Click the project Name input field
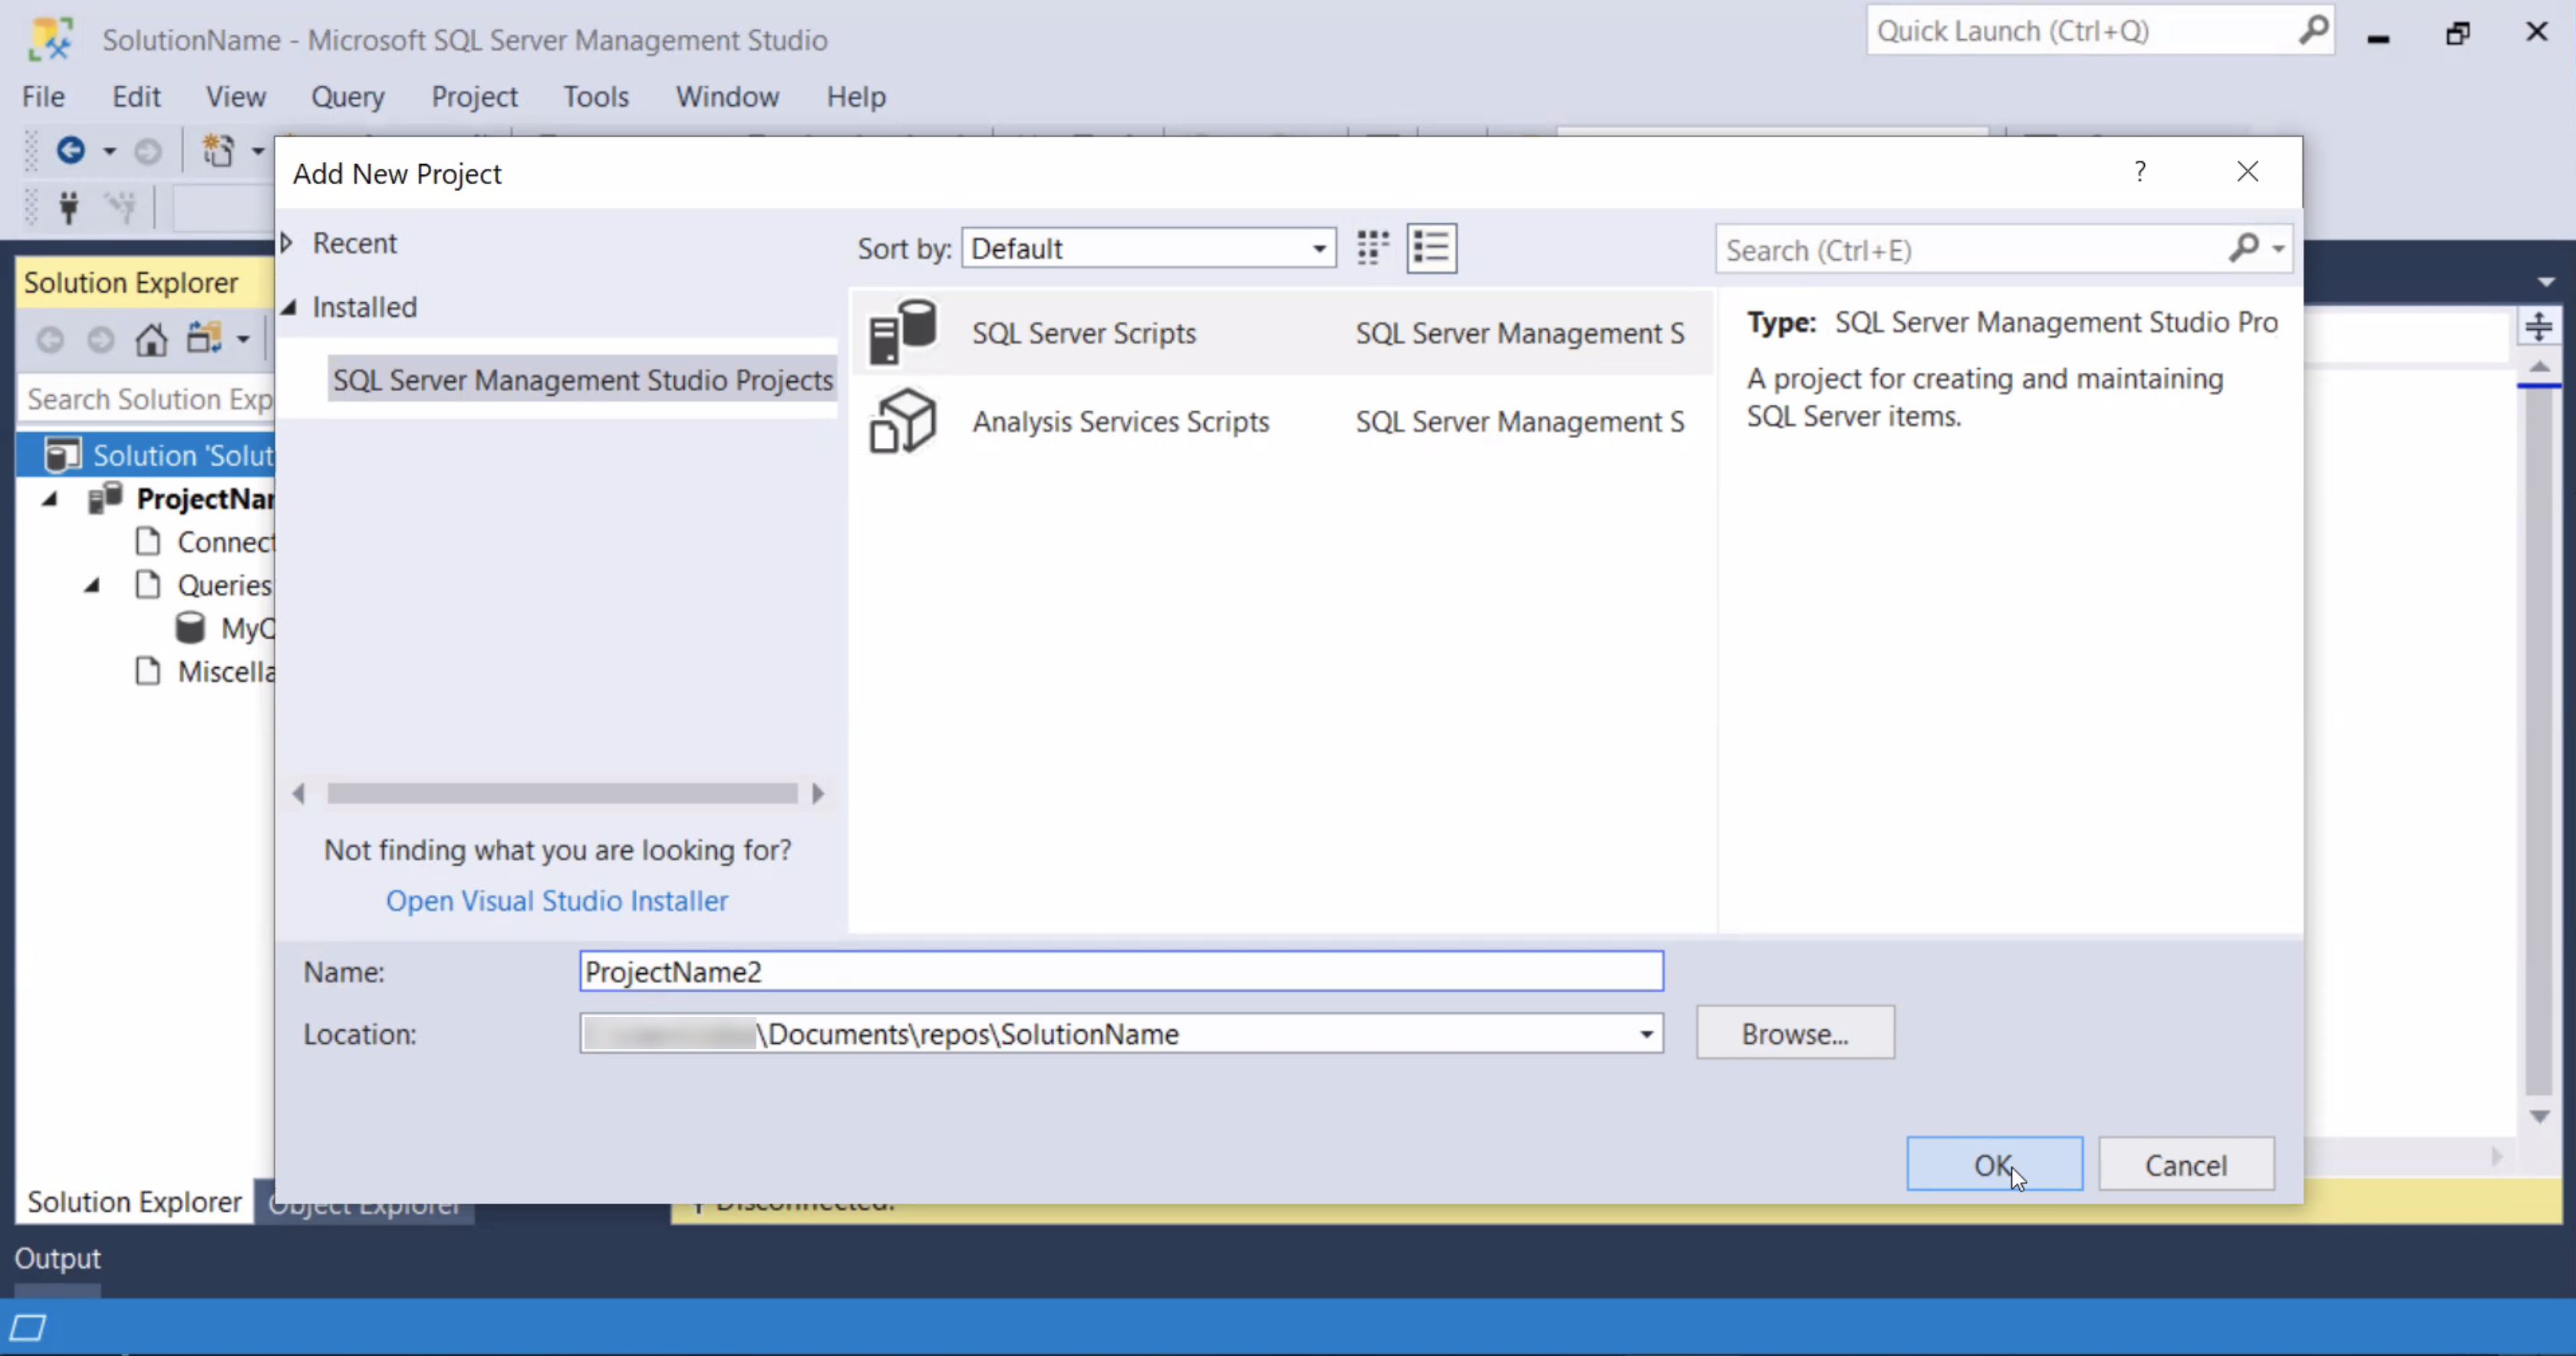This screenshot has width=2576, height=1356. pyautogui.click(x=1122, y=971)
